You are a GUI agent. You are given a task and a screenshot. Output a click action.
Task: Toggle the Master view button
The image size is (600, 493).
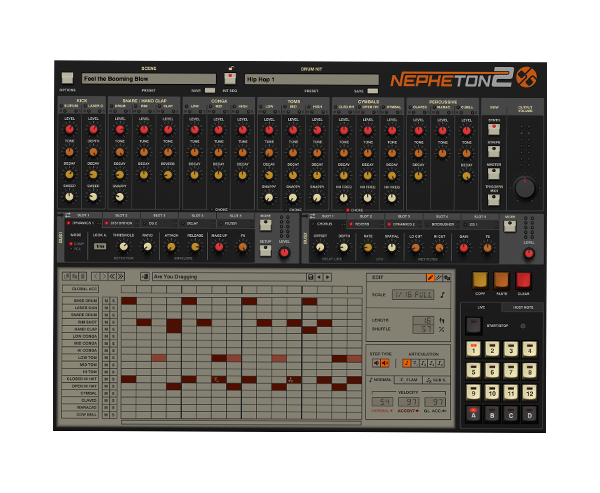(494, 174)
